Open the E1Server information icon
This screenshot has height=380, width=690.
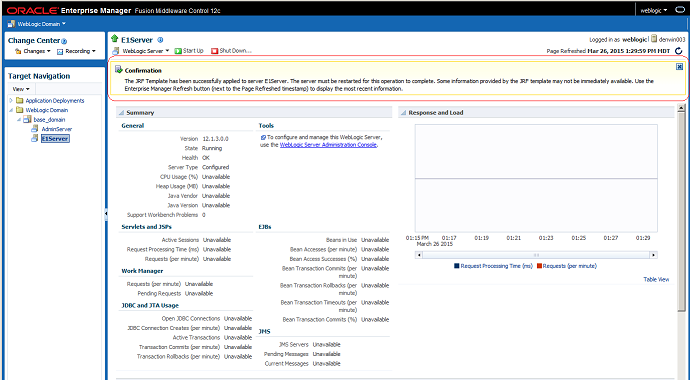160,40
